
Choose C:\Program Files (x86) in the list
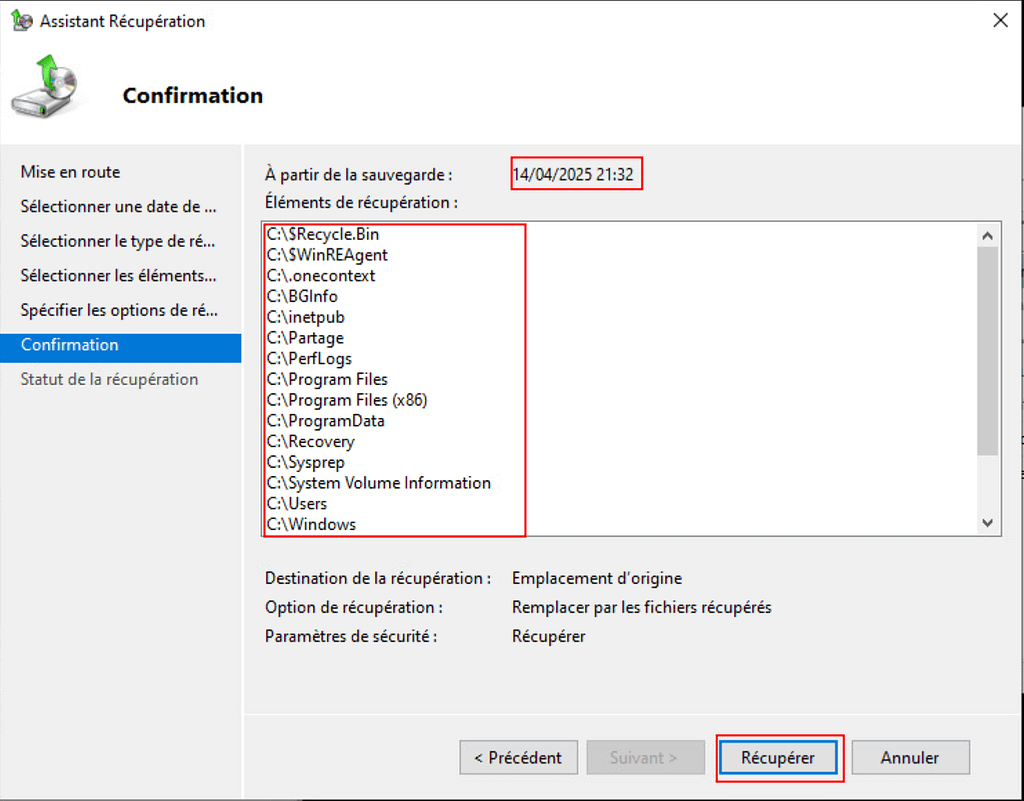coord(346,400)
